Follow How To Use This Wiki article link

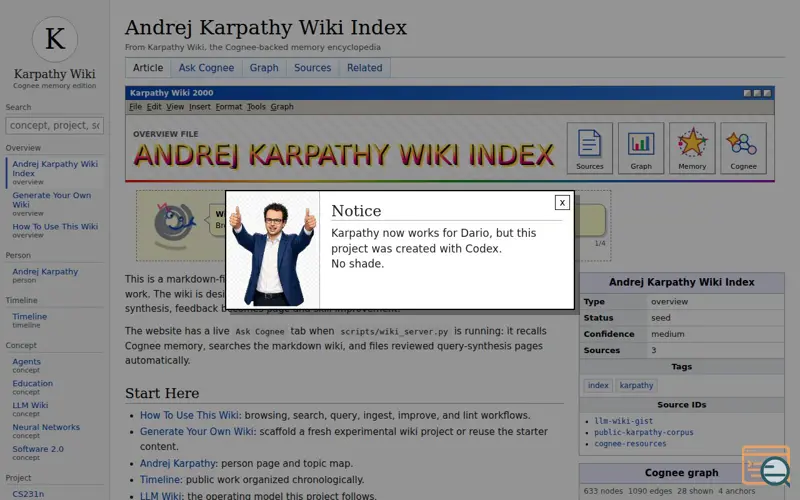tap(189, 415)
